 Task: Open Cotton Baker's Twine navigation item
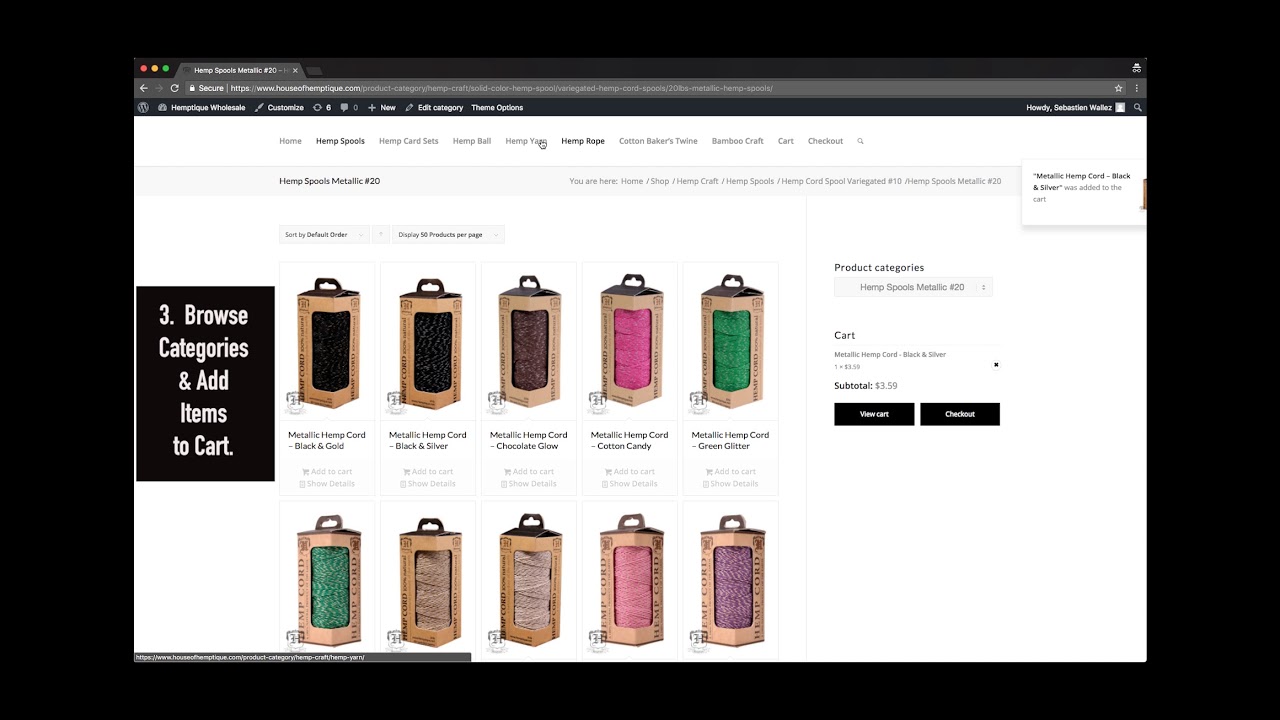tap(658, 141)
